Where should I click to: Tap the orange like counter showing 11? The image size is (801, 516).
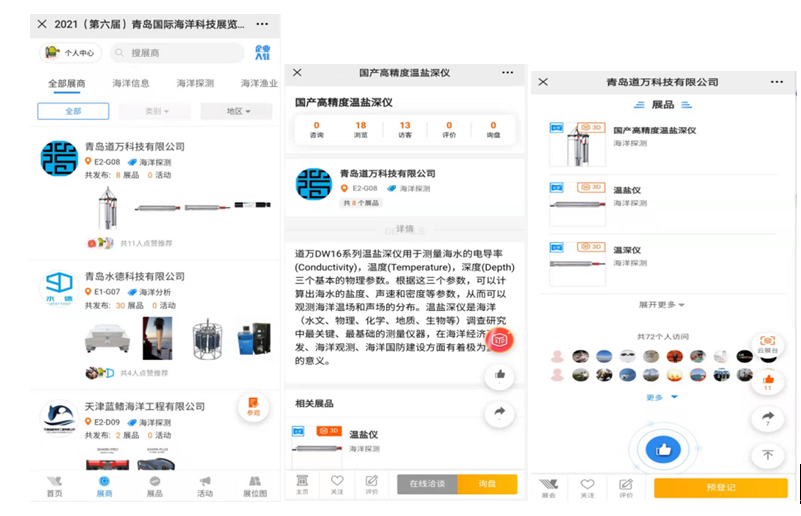pos(767,381)
